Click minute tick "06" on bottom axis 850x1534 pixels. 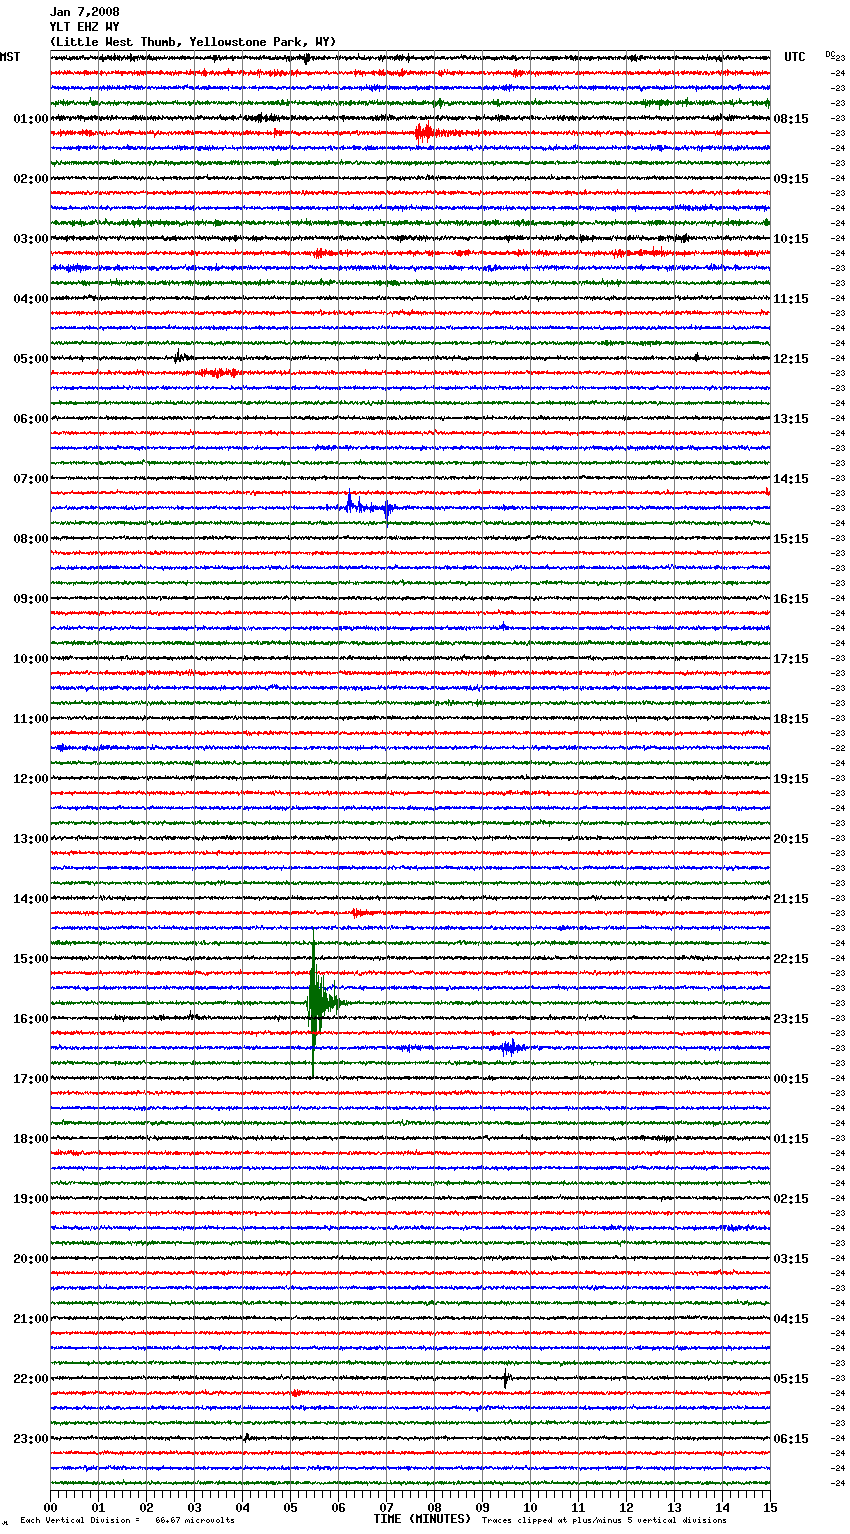tap(338, 1507)
